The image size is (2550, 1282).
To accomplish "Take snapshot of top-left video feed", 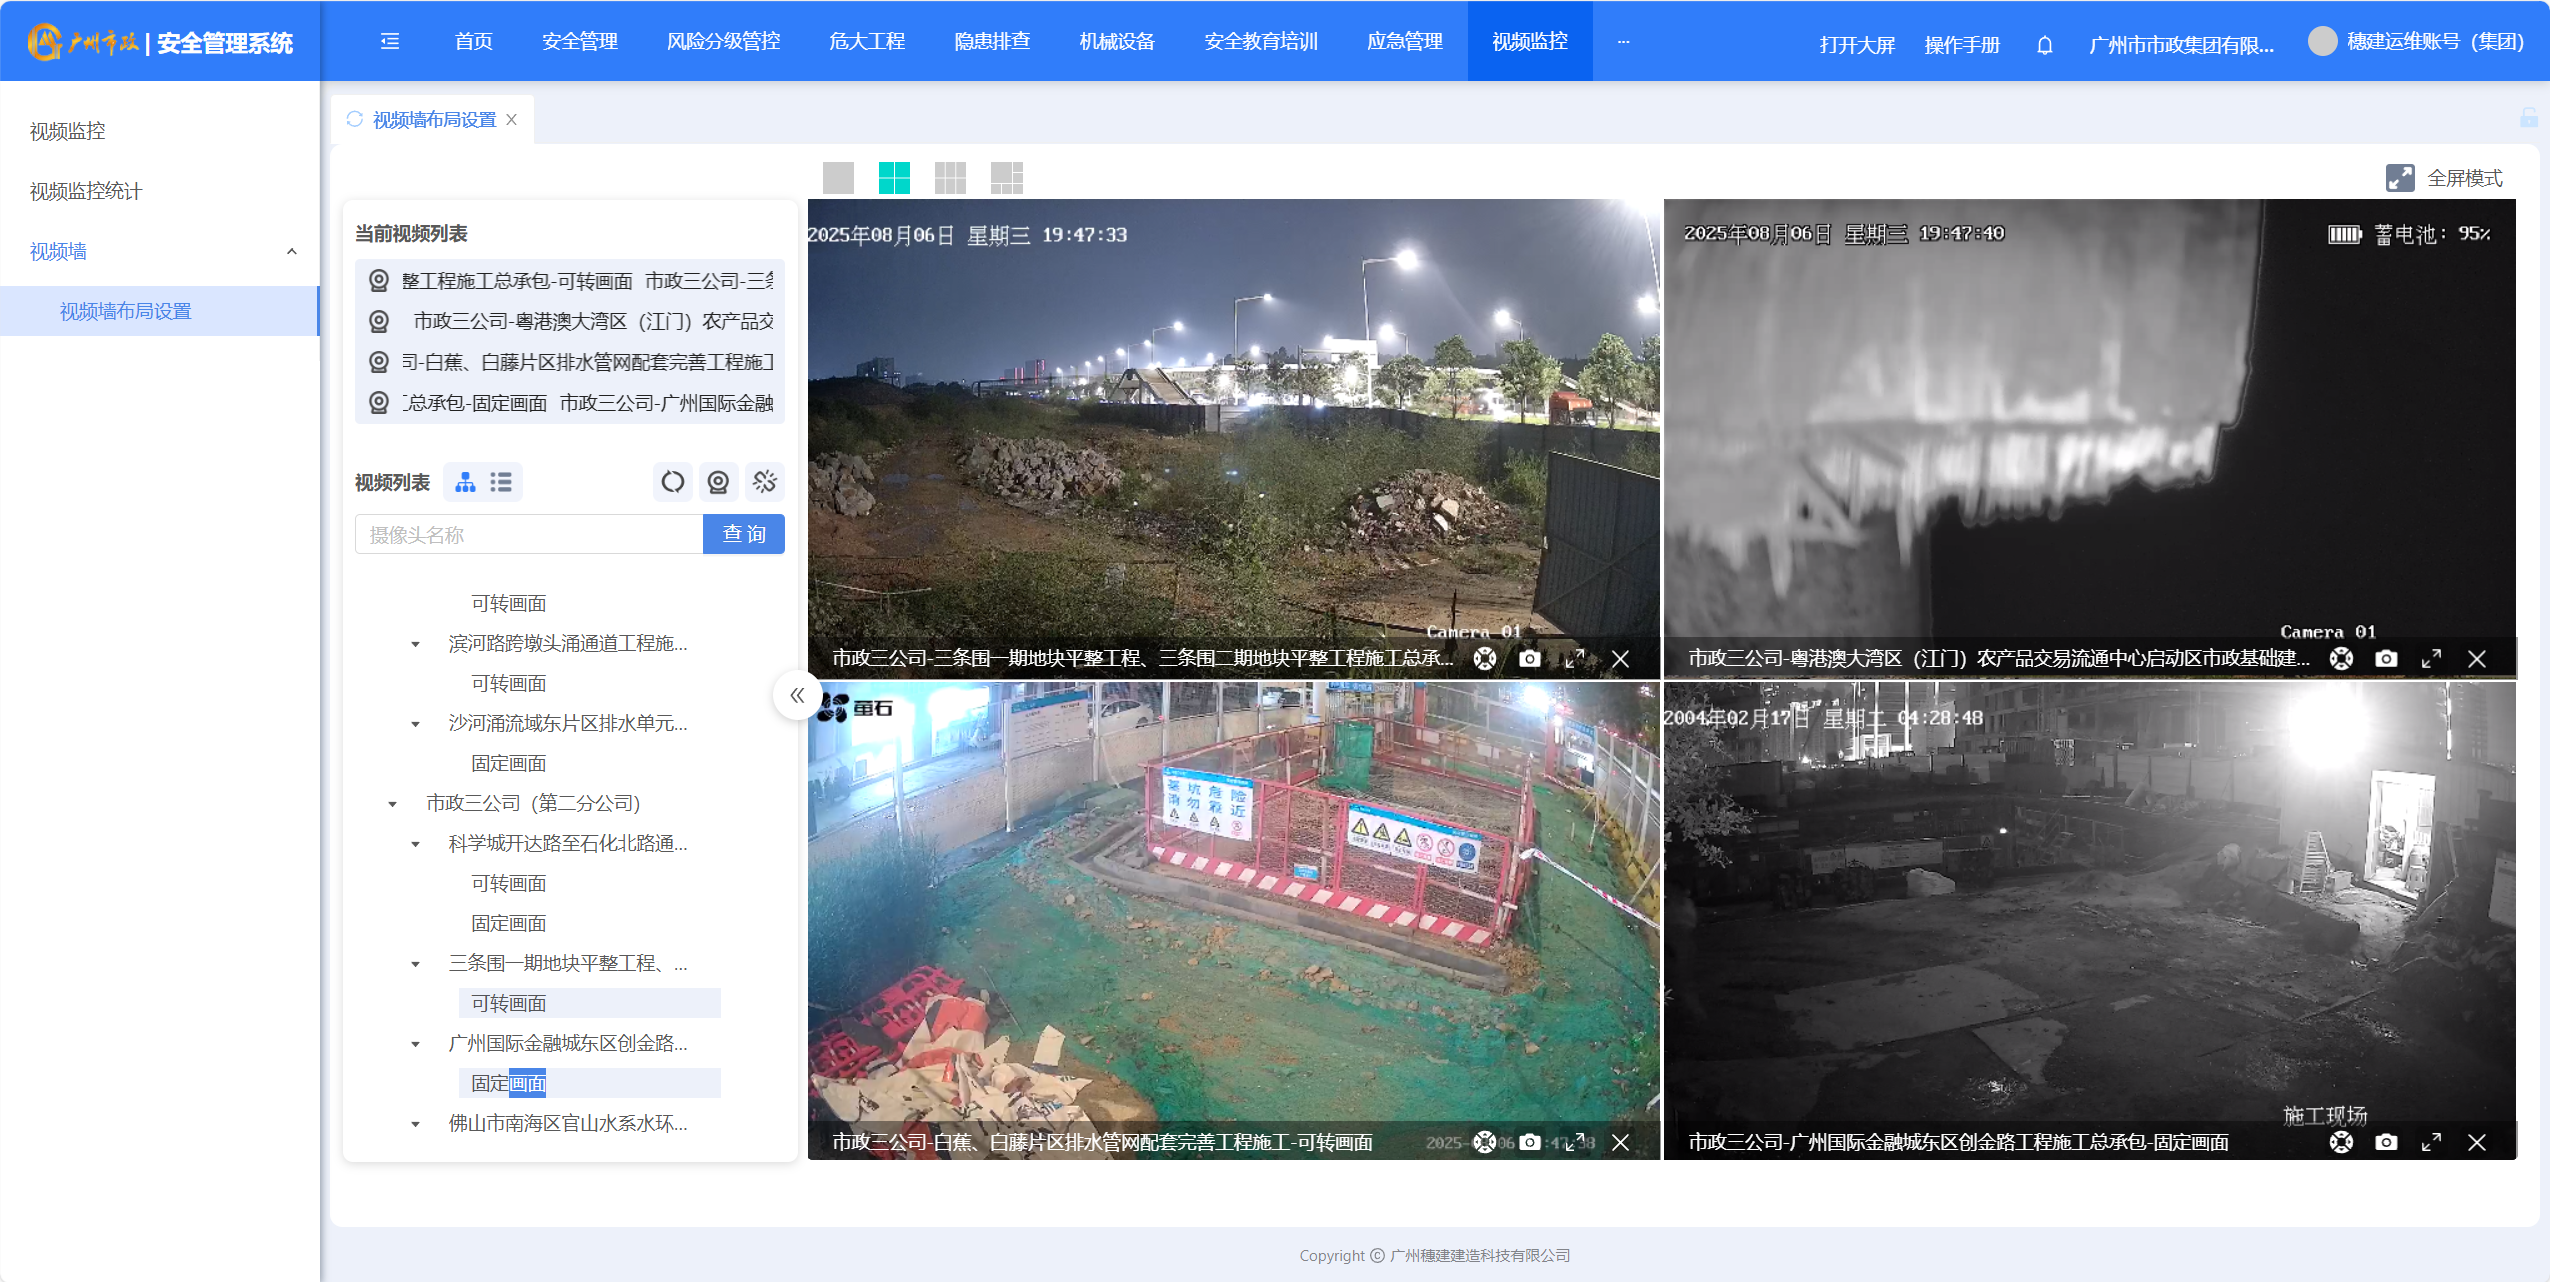I will coord(1529,659).
